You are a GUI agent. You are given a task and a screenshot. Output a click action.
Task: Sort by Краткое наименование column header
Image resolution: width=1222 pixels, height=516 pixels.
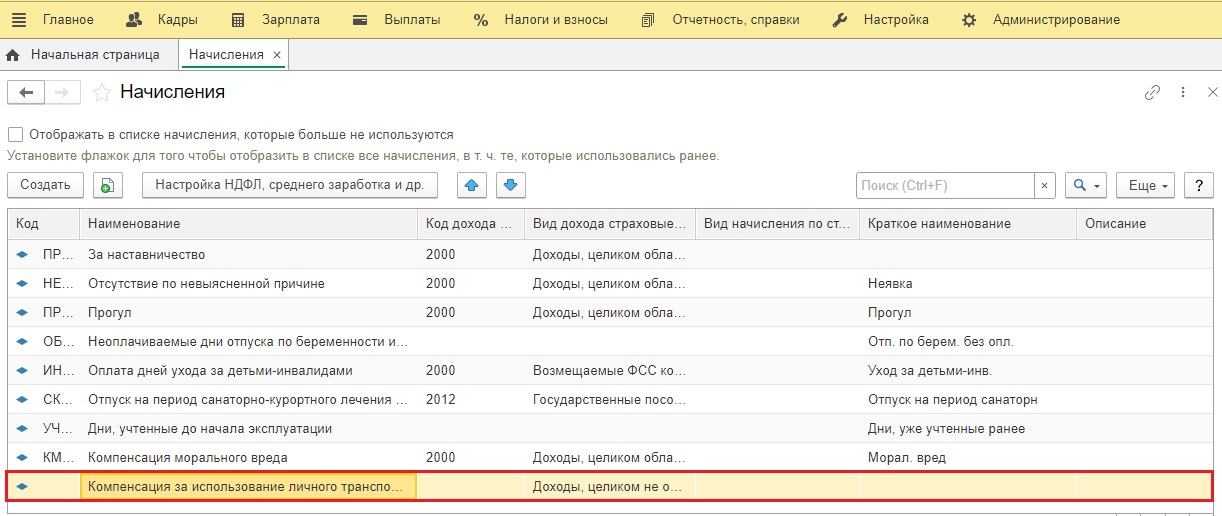click(968, 224)
